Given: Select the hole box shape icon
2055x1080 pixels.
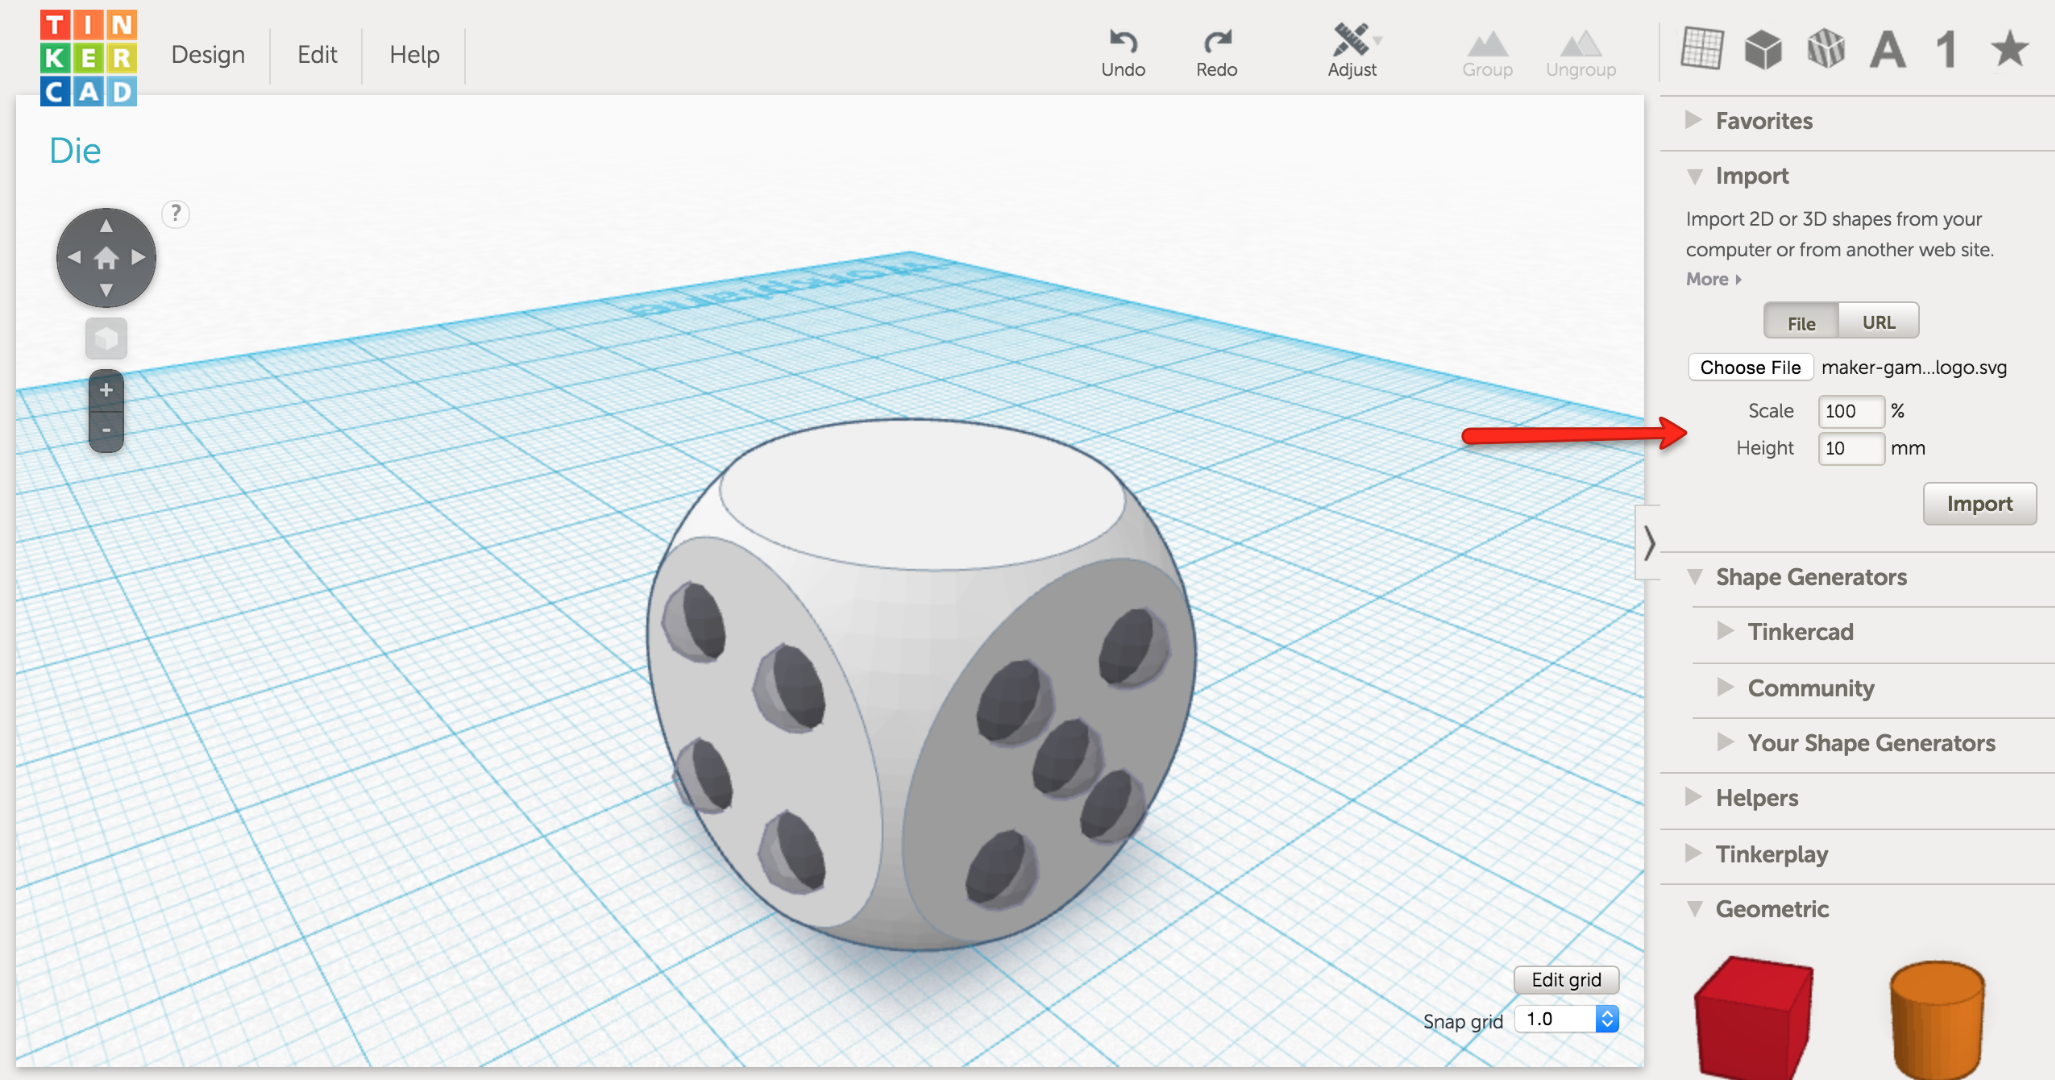Looking at the screenshot, I should (1825, 47).
